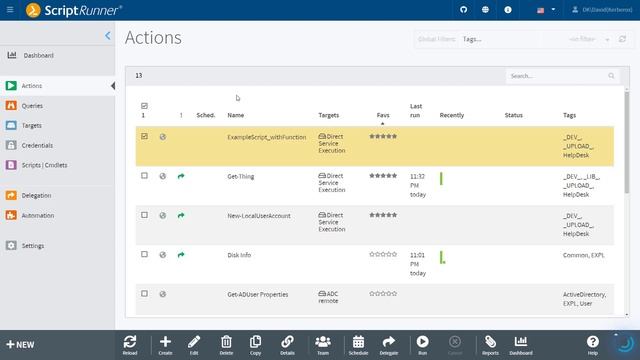This screenshot has width=640, height=360.
Task: Click the Edit pencil icon
Action: click(x=194, y=345)
